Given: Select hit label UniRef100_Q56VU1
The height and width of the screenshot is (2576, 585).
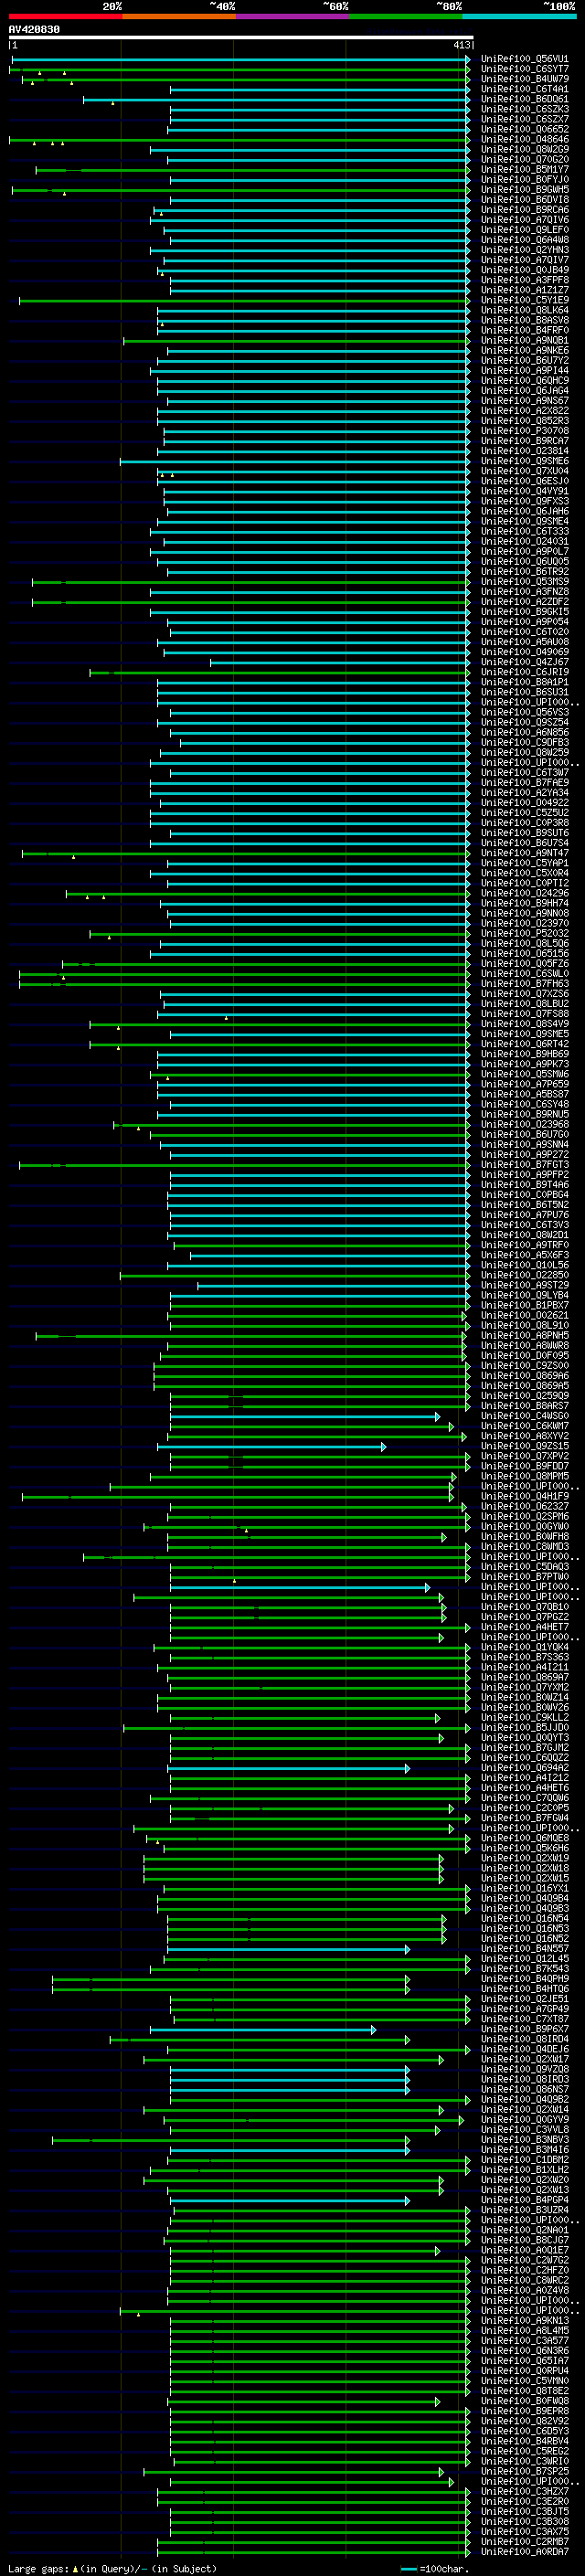Looking at the screenshot, I should (x=524, y=59).
